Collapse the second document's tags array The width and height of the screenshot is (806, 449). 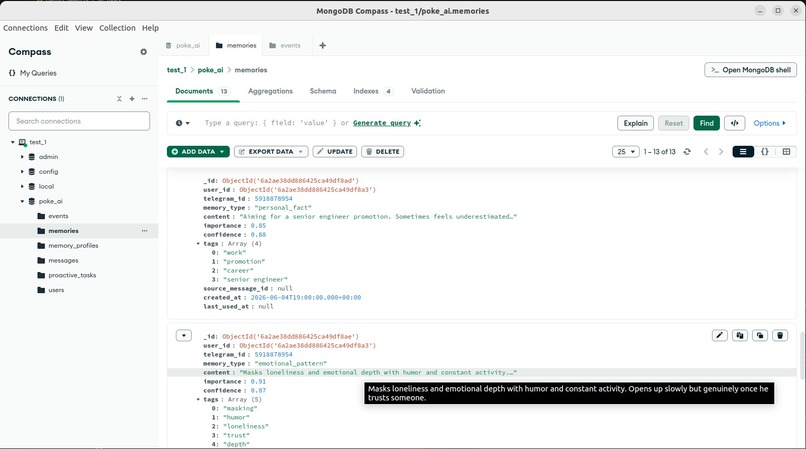(x=198, y=400)
